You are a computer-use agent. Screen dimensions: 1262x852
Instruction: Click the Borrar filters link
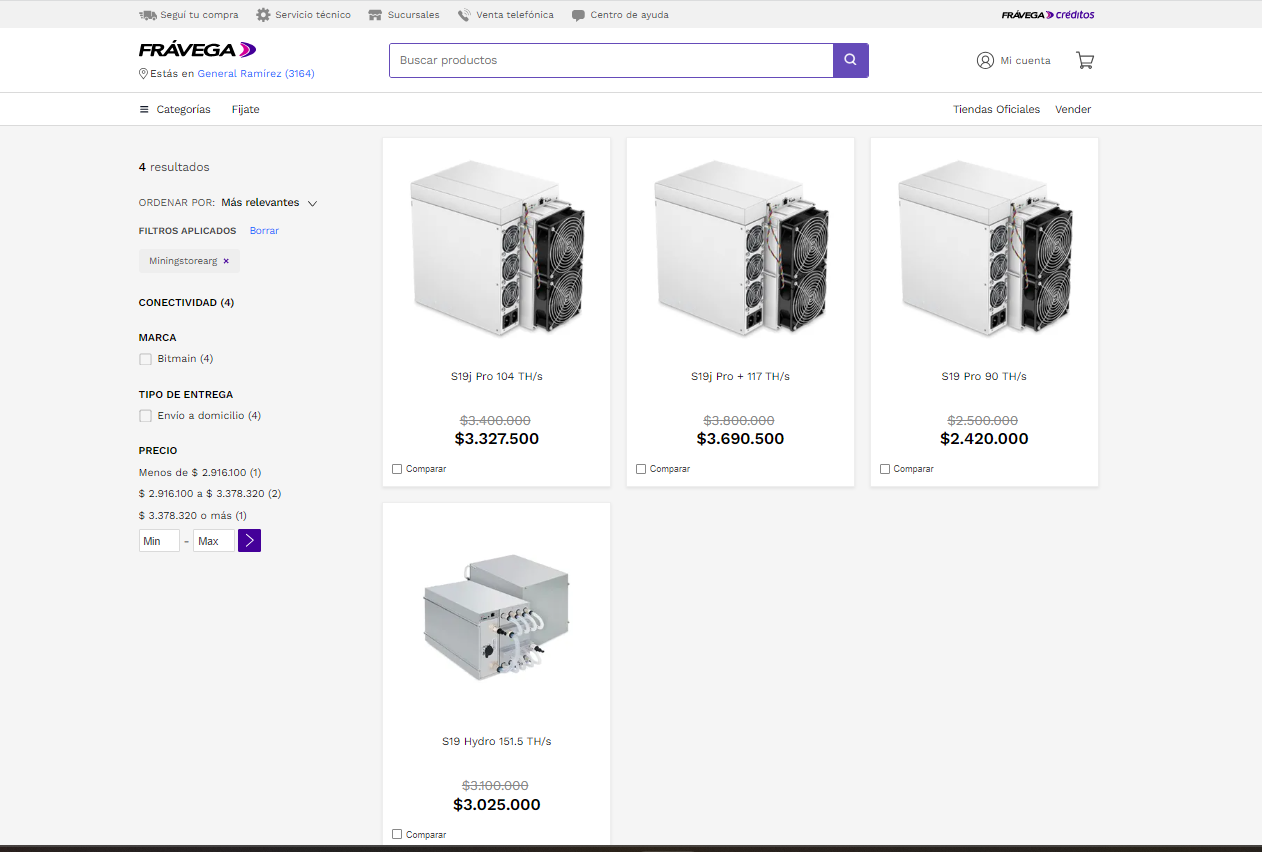(x=264, y=231)
